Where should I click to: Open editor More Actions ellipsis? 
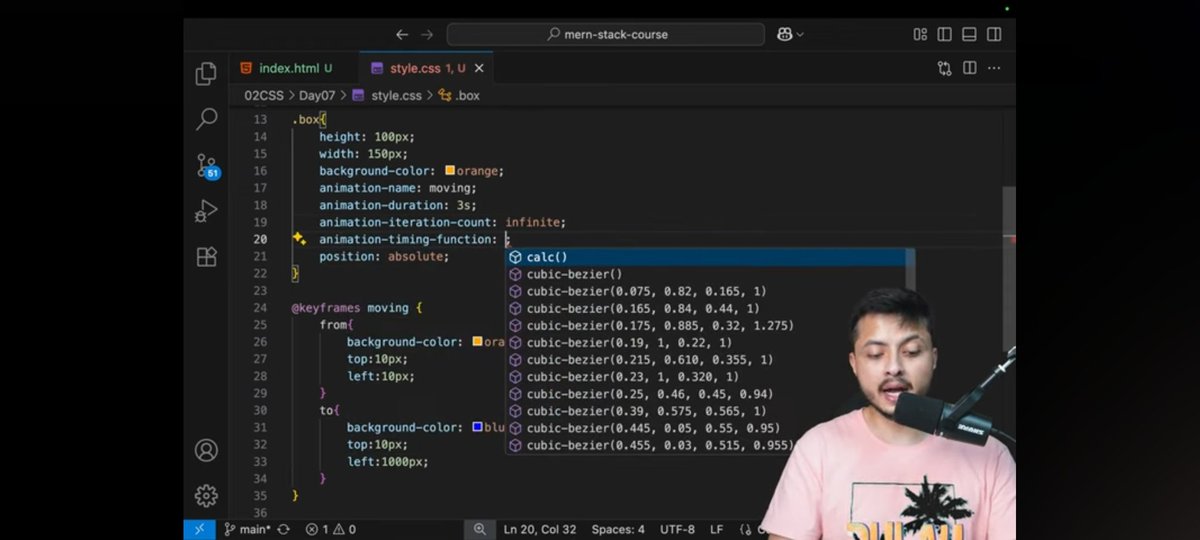coord(994,68)
